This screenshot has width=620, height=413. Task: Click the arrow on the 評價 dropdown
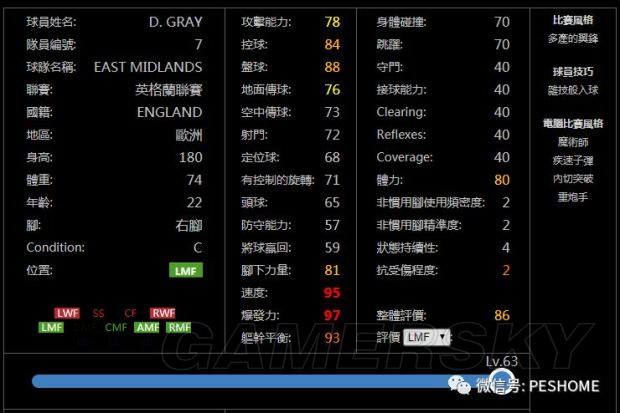(x=443, y=337)
